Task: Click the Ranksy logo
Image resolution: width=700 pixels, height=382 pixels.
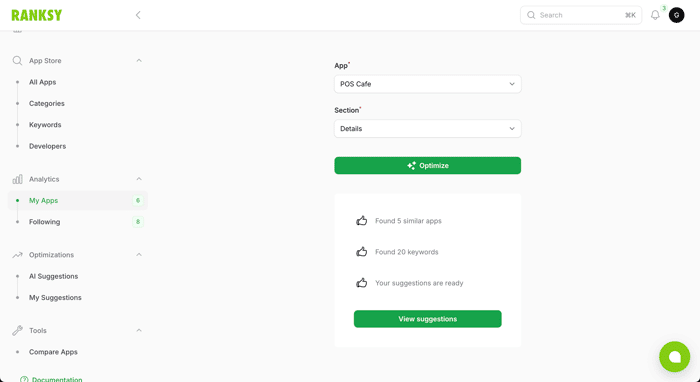Action: pyautogui.click(x=37, y=15)
